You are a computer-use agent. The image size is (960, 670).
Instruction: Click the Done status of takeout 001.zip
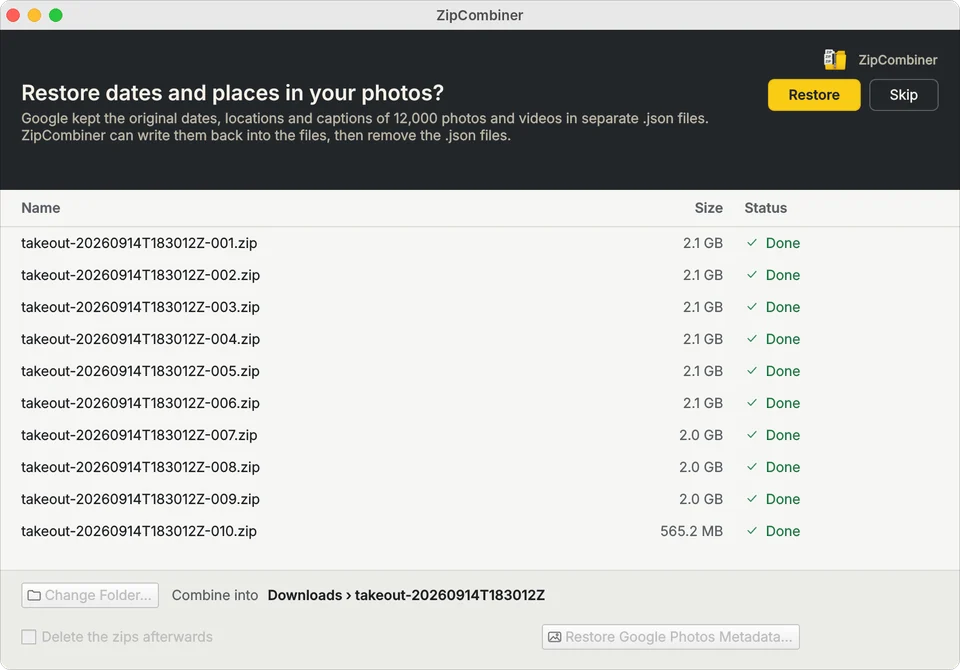[782, 243]
